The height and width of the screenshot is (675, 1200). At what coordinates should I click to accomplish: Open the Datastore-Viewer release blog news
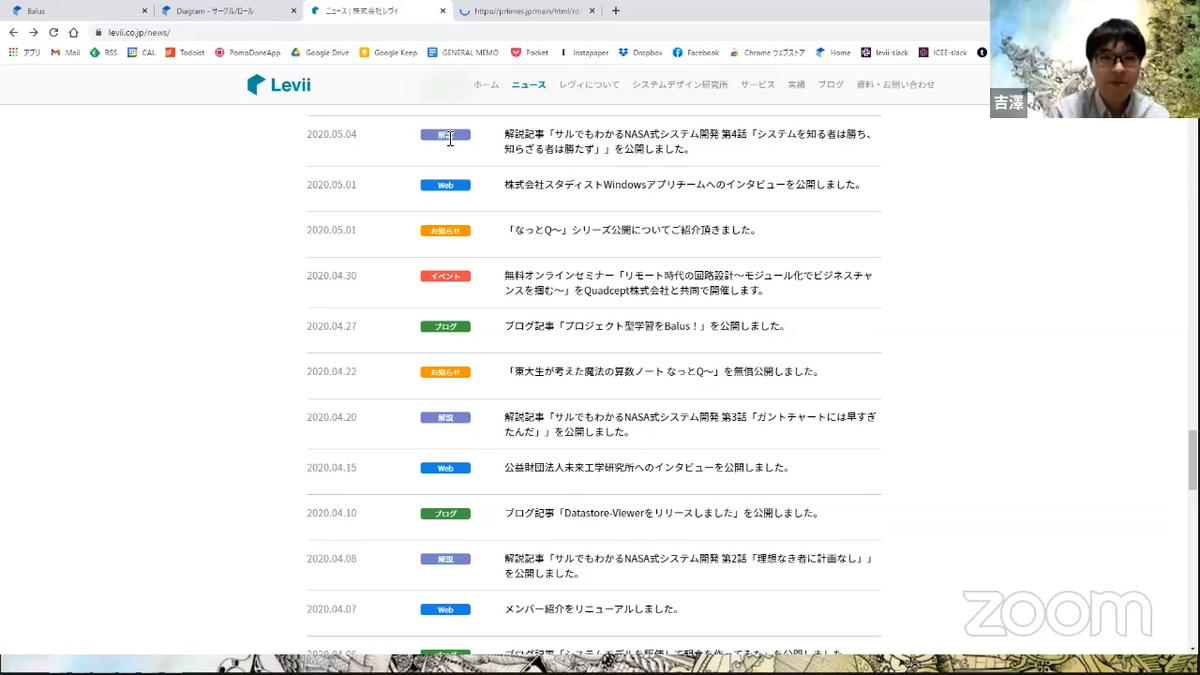(x=662, y=513)
